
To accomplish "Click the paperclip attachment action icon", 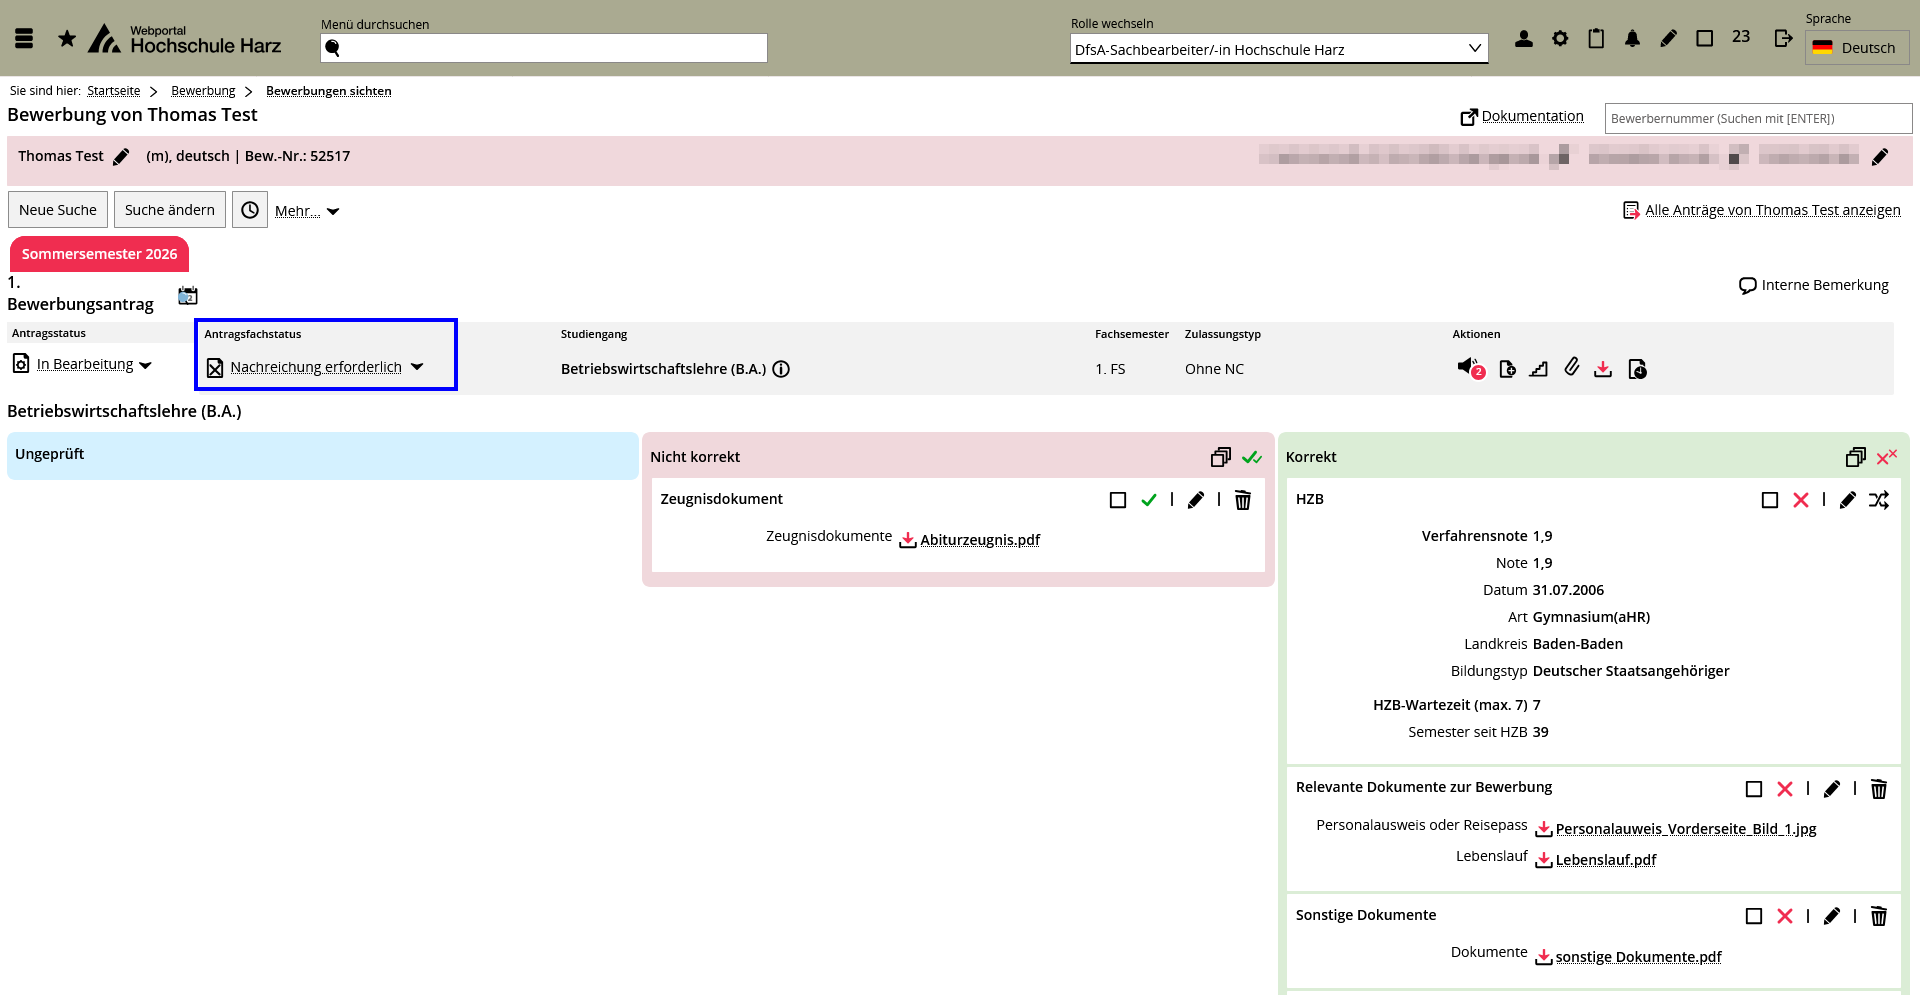I will [1572, 368].
